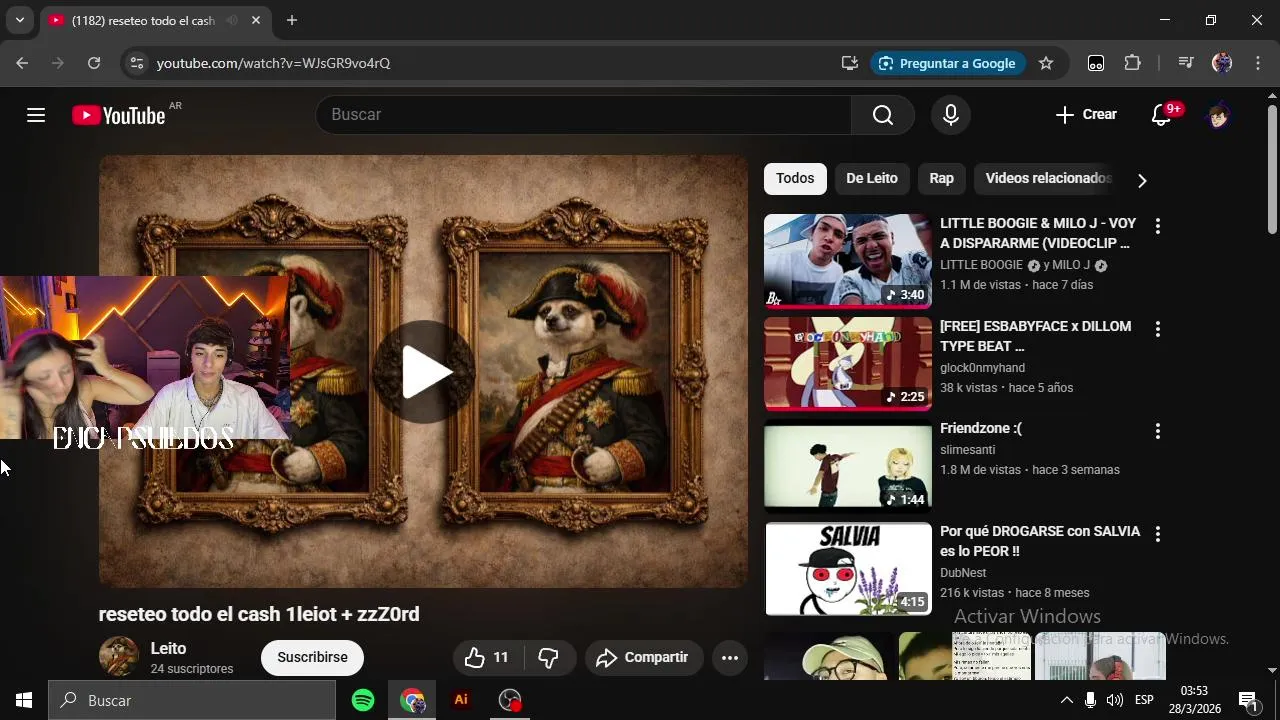Select the Todos filter chip
This screenshot has height=720, width=1280.
pyautogui.click(x=795, y=178)
